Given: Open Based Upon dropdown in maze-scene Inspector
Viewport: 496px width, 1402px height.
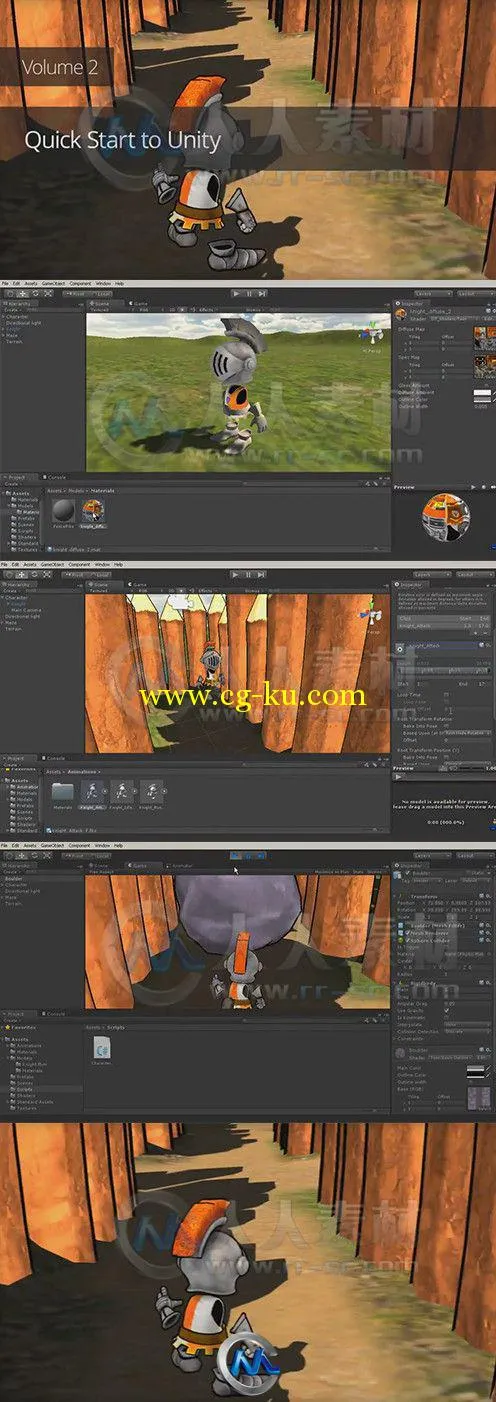Looking at the screenshot, I should tap(466, 733).
